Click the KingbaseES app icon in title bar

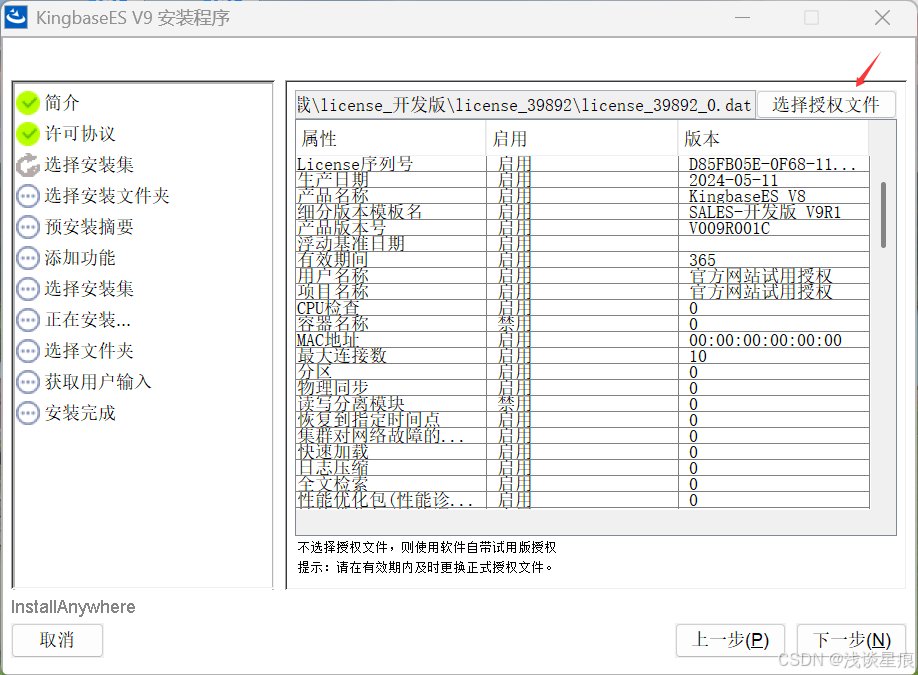[x=16, y=17]
